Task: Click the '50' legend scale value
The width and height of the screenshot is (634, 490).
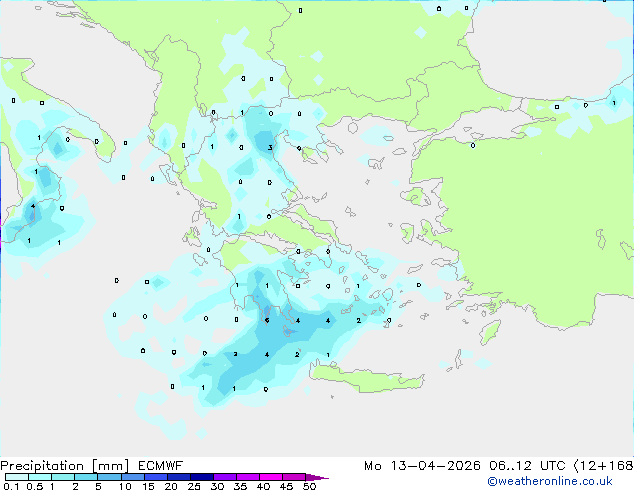Action: coord(309,486)
